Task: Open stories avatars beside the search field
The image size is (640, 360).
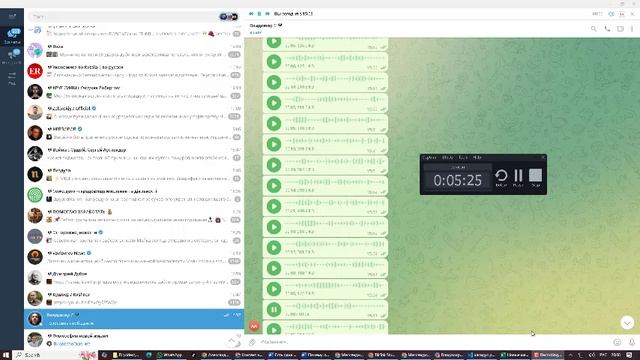Action: (x=229, y=17)
